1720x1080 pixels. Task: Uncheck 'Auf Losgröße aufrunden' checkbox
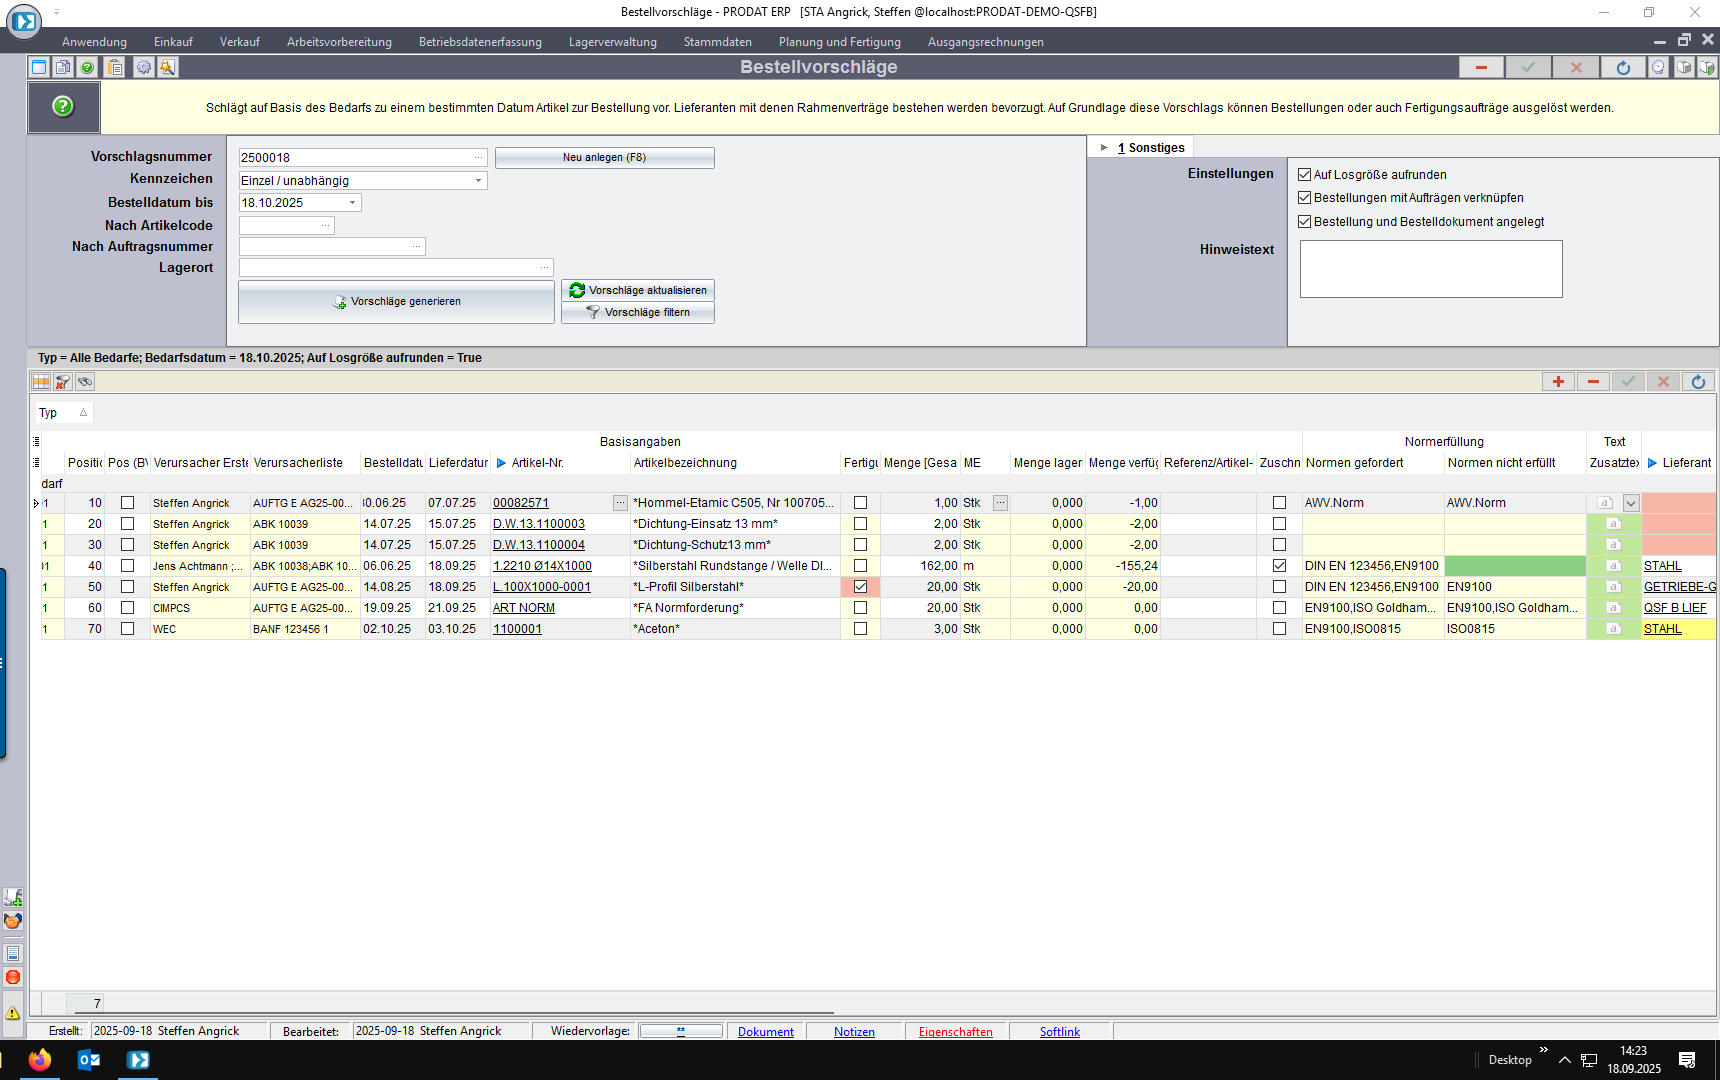(x=1304, y=175)
